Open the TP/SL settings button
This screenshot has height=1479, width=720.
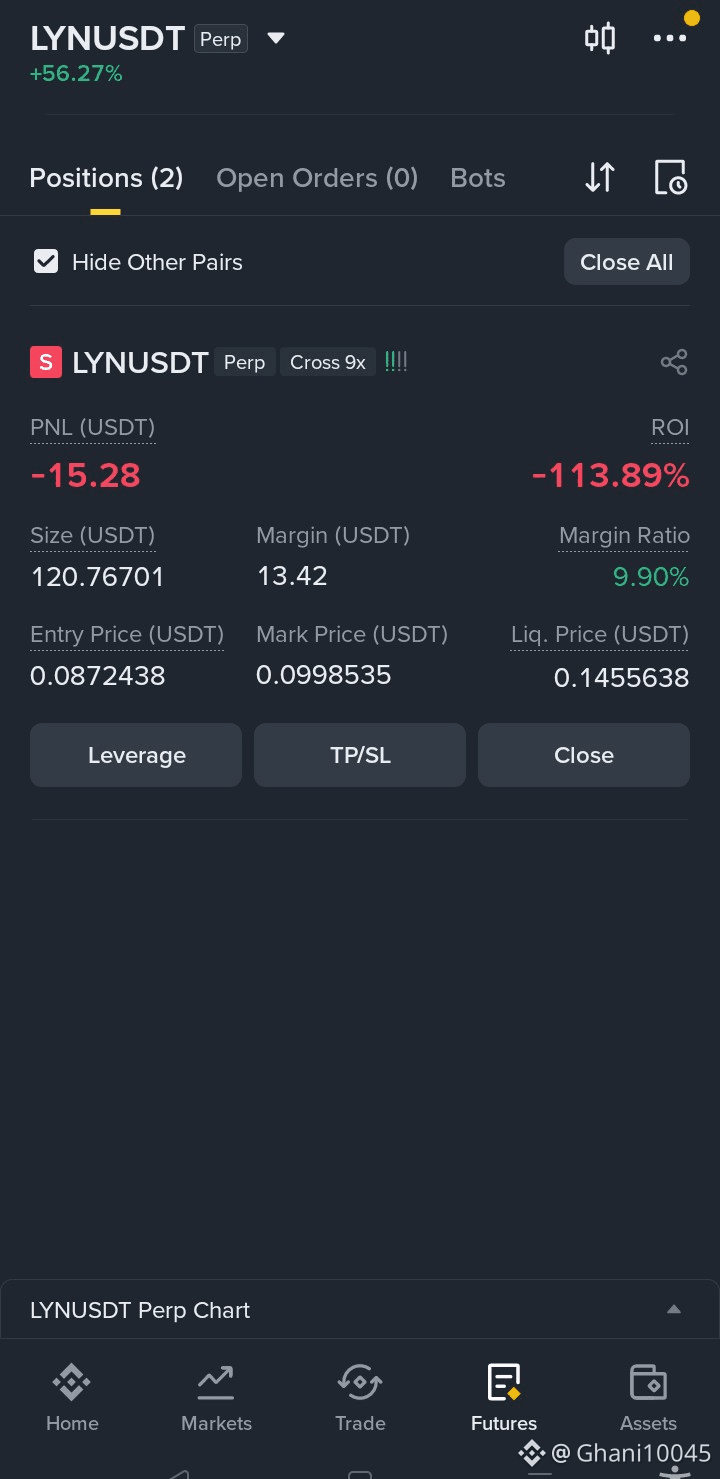(x=360, y=755)
